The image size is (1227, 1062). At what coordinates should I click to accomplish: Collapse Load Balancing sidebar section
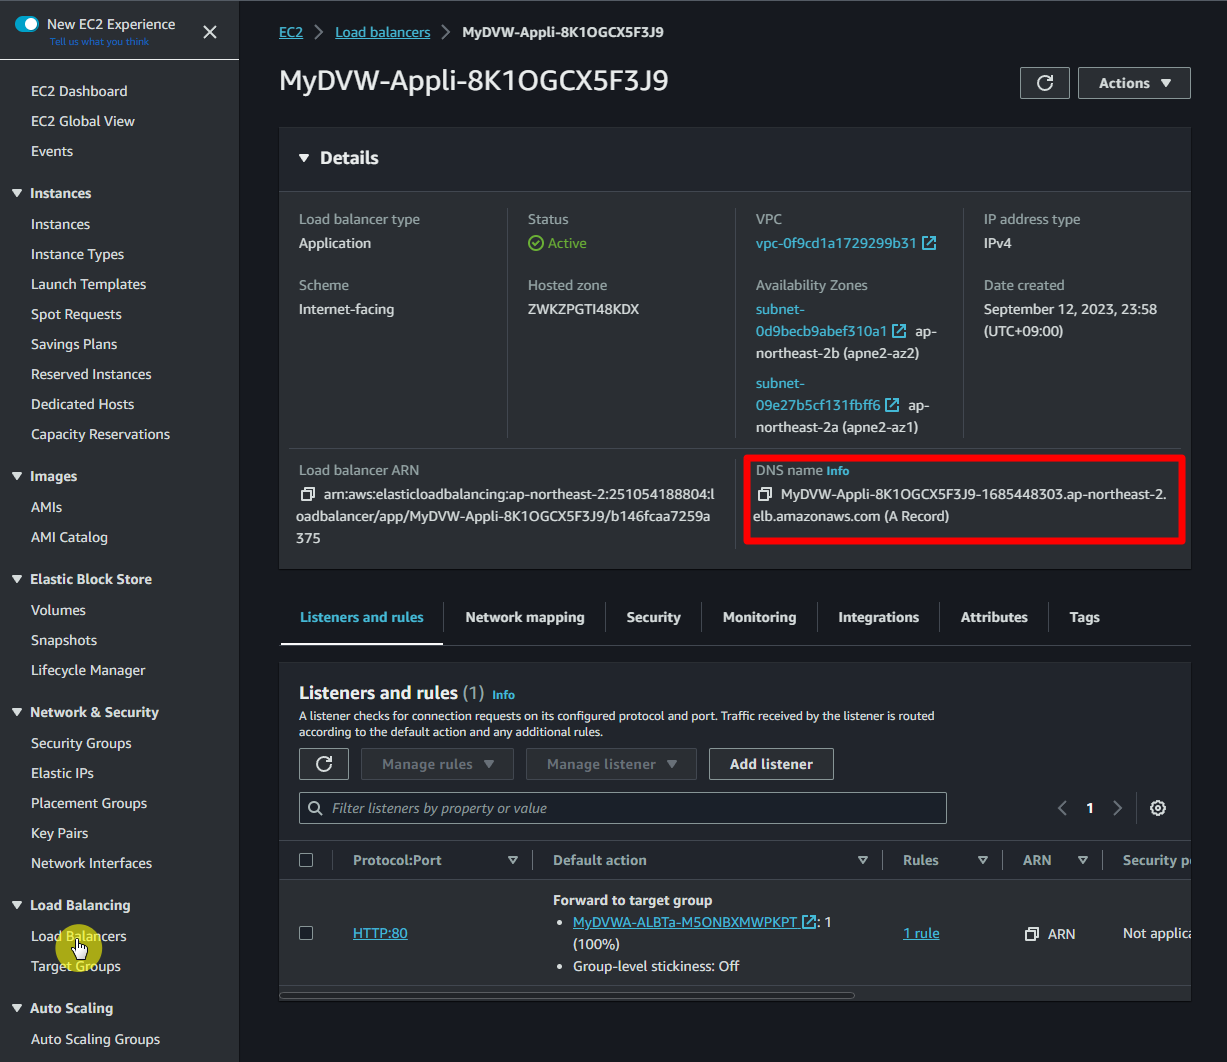[17, 905]
